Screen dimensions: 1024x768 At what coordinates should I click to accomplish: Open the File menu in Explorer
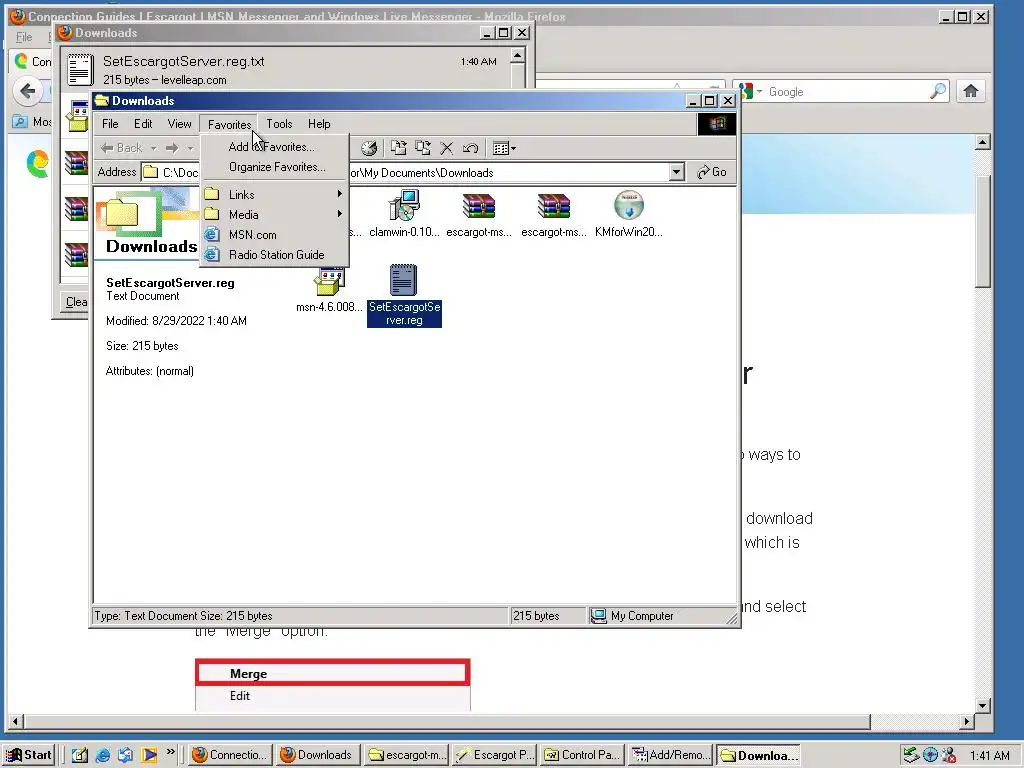(110, 123)
